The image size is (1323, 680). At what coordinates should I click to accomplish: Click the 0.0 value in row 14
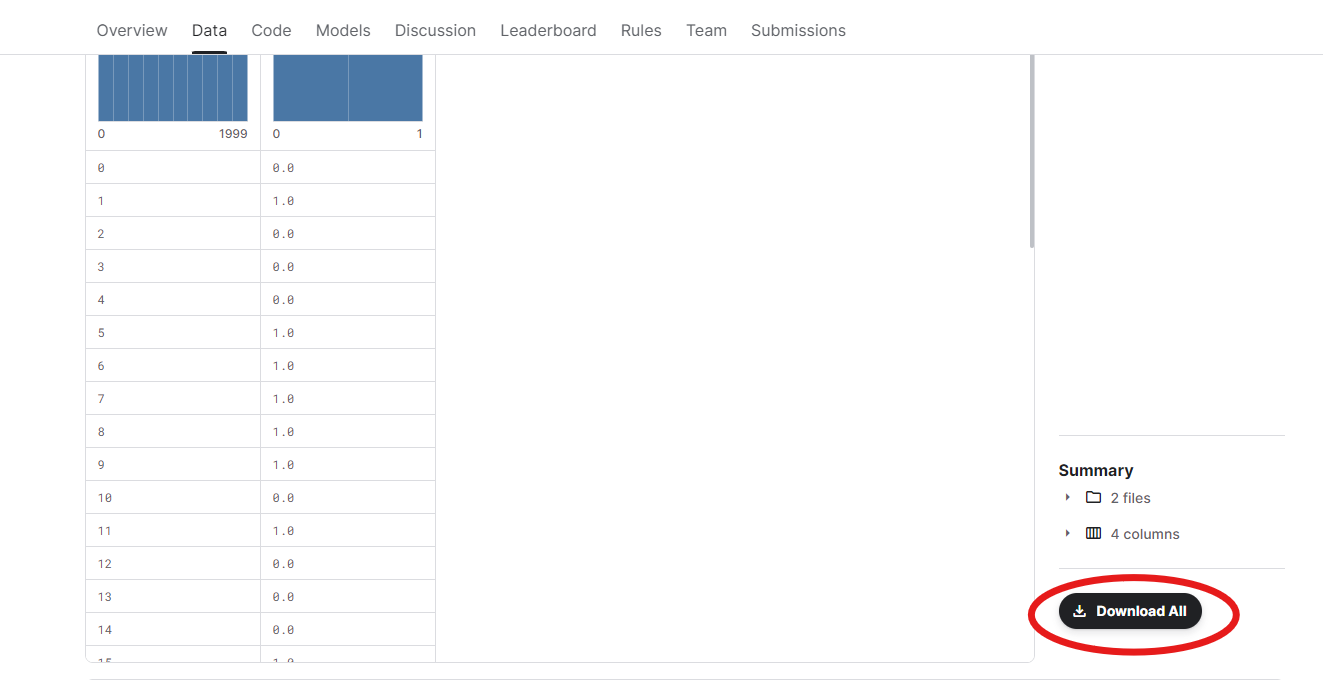pyautogui.click(x=283, y=630)
